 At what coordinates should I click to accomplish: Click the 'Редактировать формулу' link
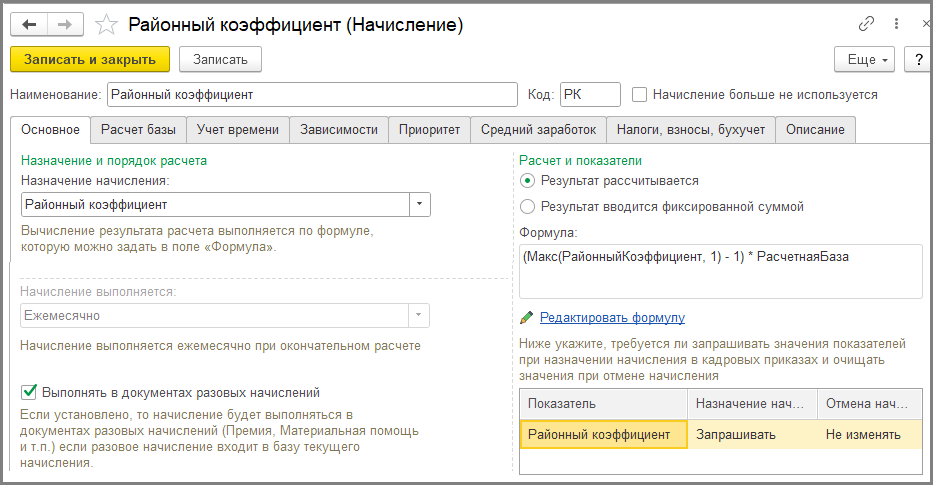(x=612, y=318)
